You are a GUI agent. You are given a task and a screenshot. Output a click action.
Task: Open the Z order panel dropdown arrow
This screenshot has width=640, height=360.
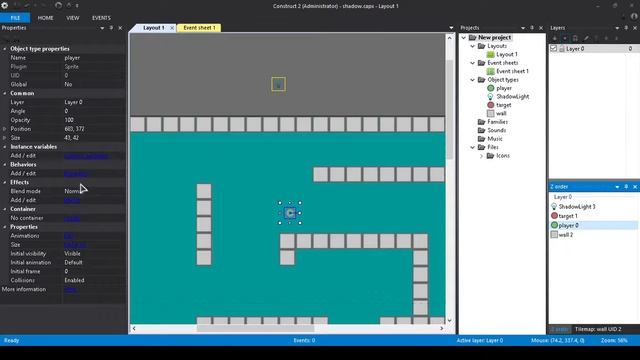617,187
